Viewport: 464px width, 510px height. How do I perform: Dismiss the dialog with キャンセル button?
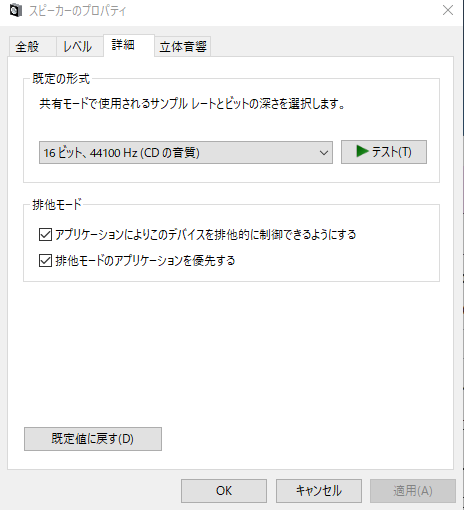click(x=319, y=491)
